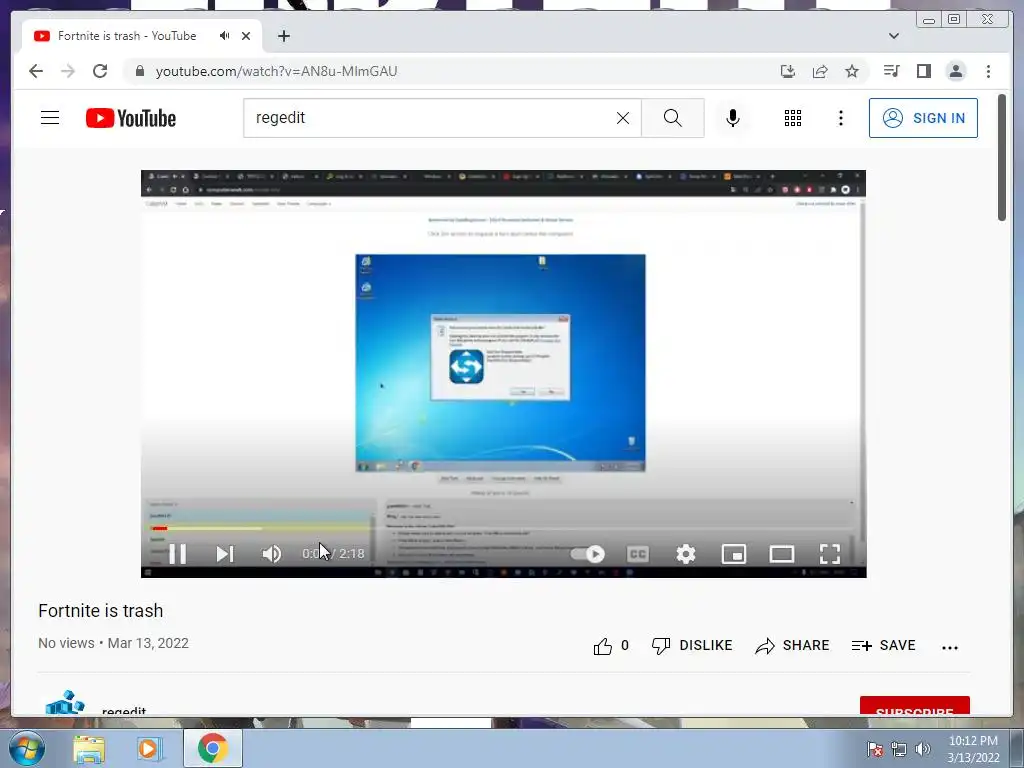Subscribe to the regedit channel

915,706
